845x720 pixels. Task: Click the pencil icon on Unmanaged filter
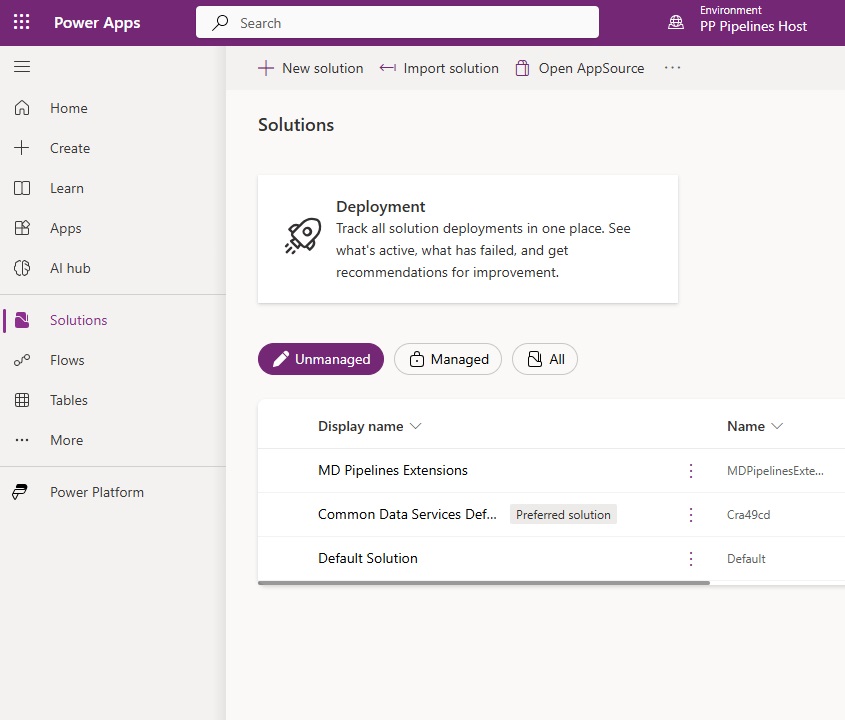281,359
